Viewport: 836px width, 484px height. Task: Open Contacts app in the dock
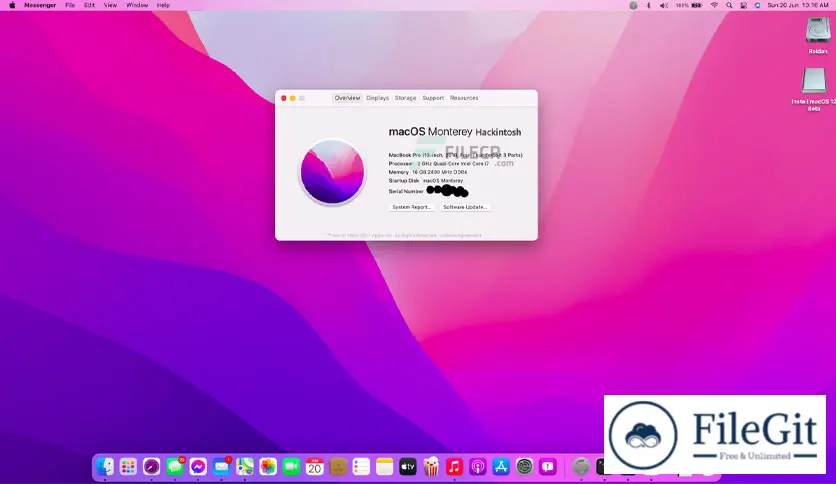[338, 467]
